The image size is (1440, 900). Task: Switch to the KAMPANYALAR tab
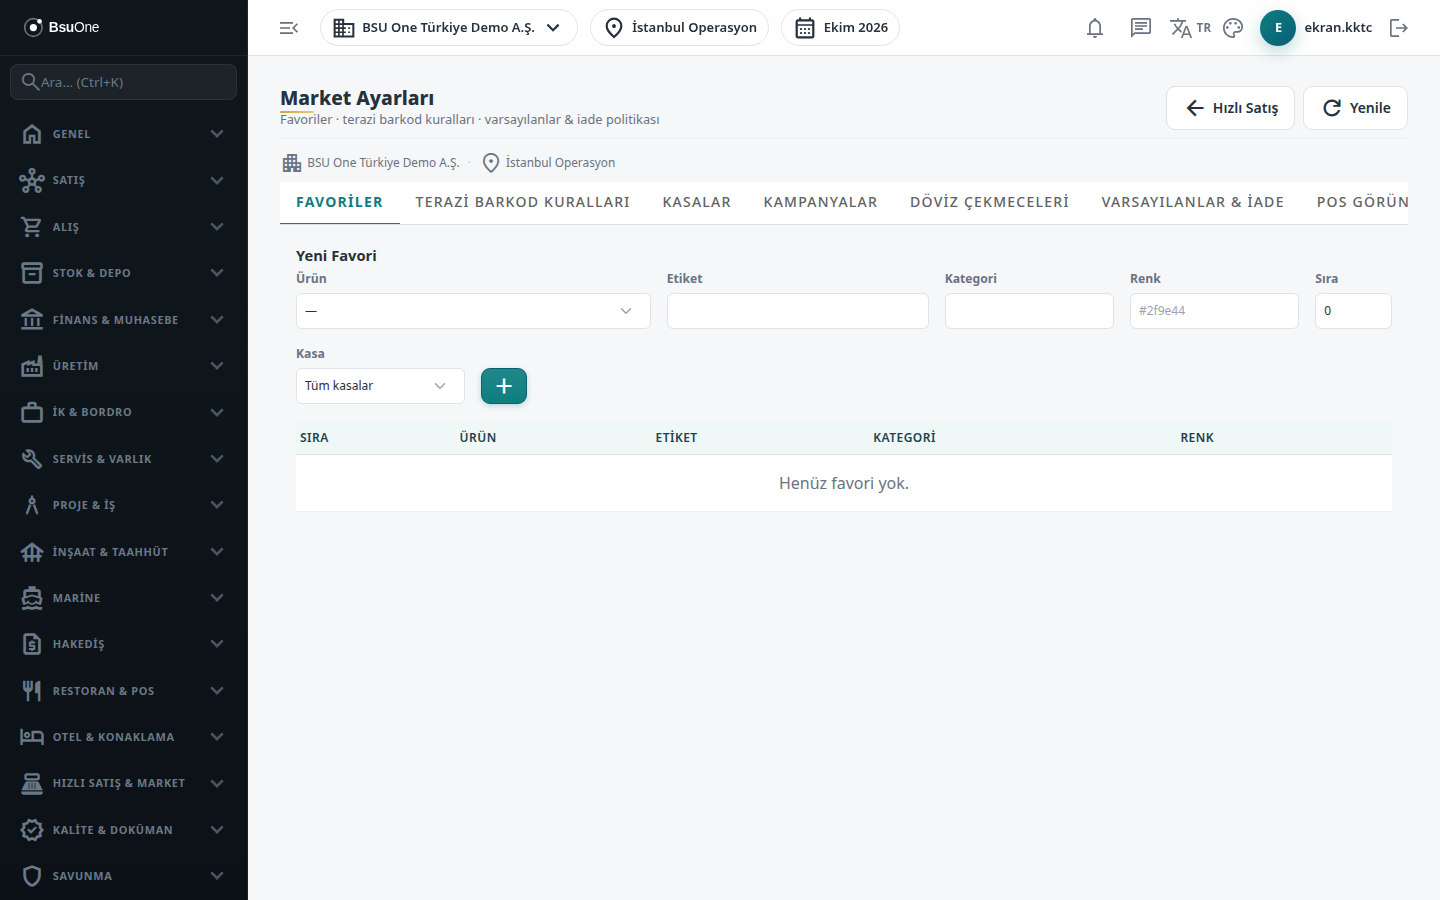[x=821, y=202]
